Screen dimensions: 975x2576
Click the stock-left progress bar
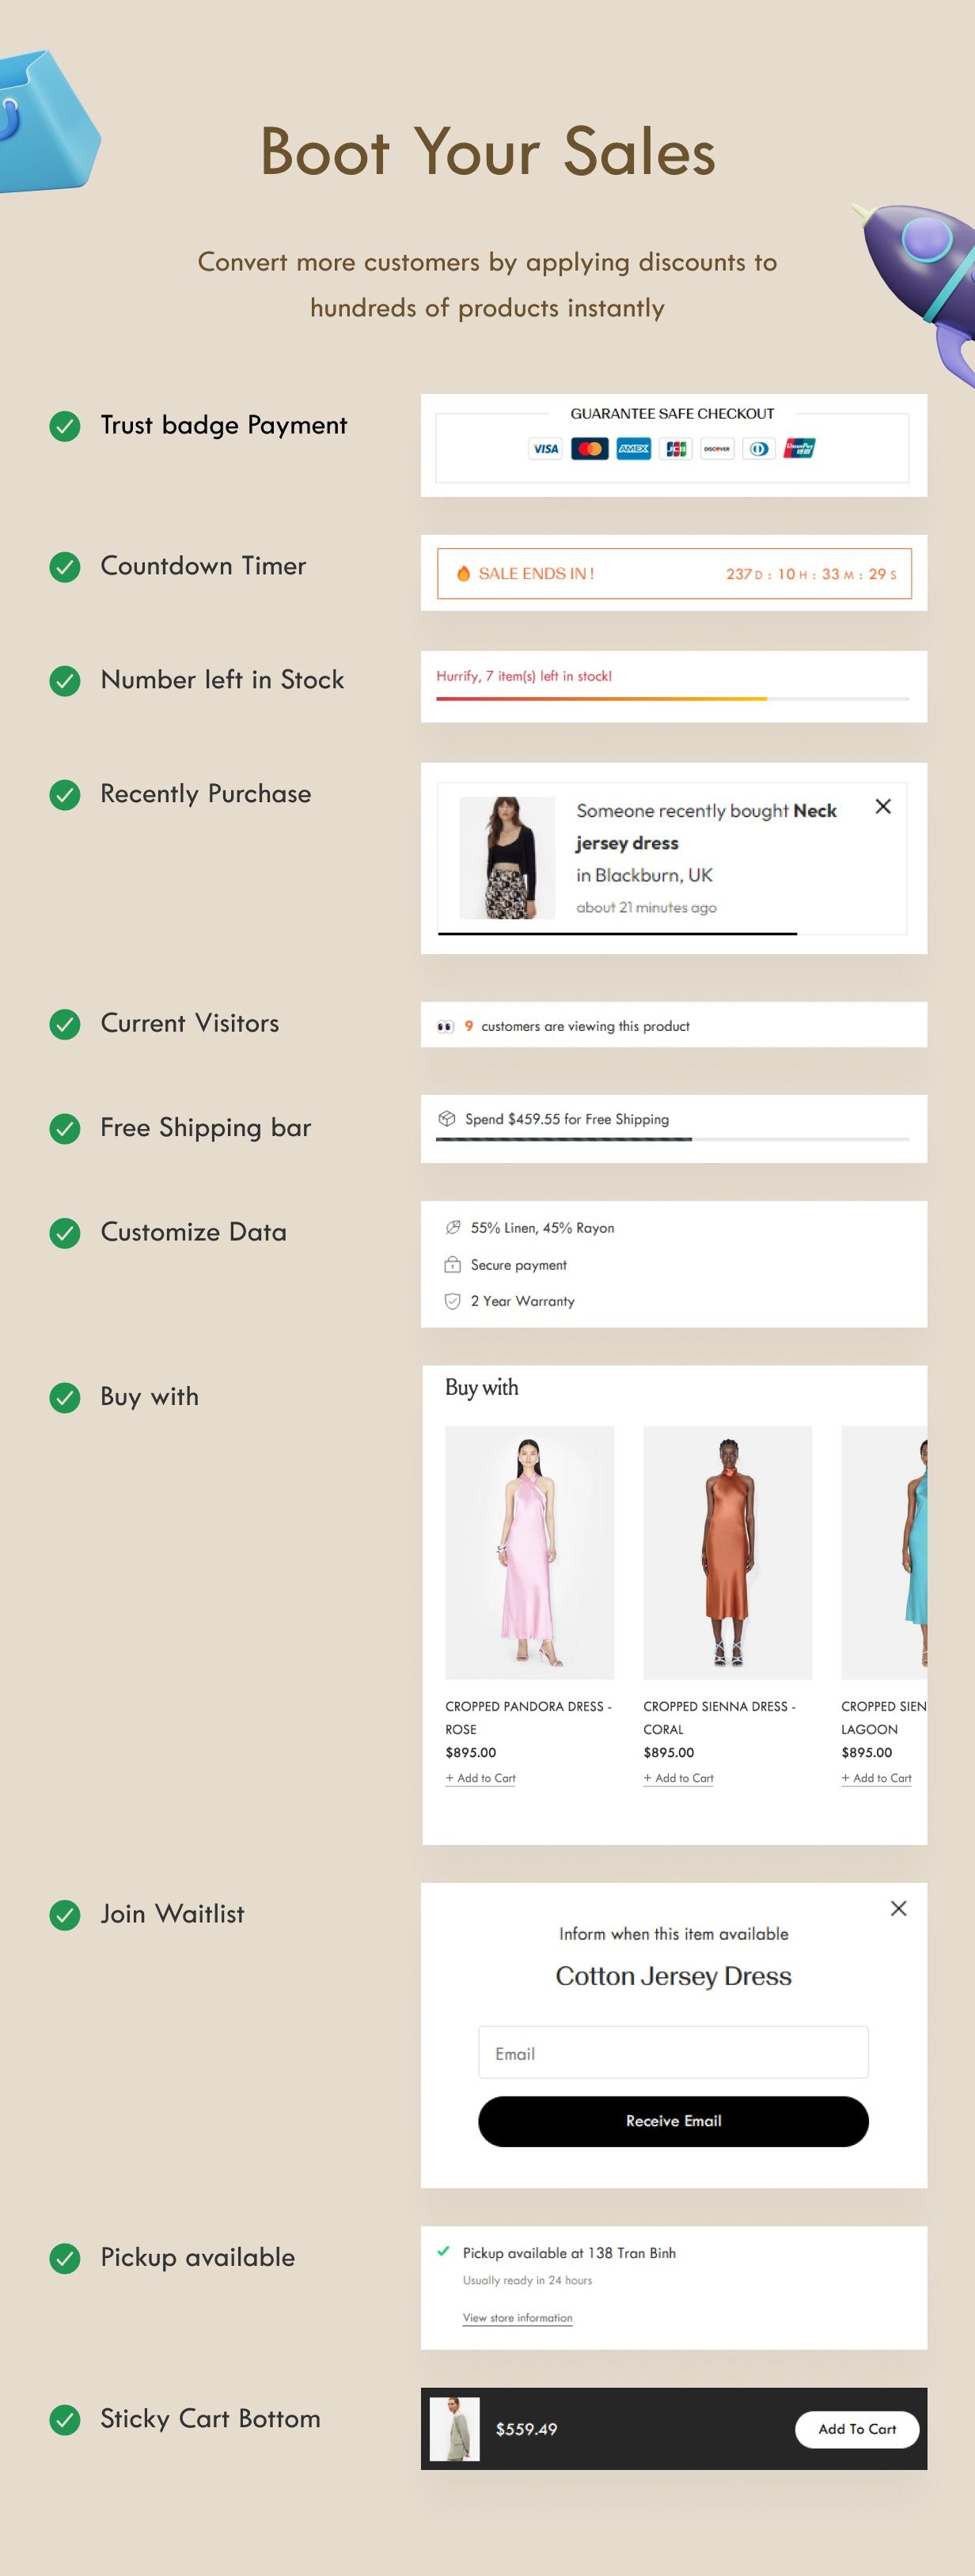[673, 699]
